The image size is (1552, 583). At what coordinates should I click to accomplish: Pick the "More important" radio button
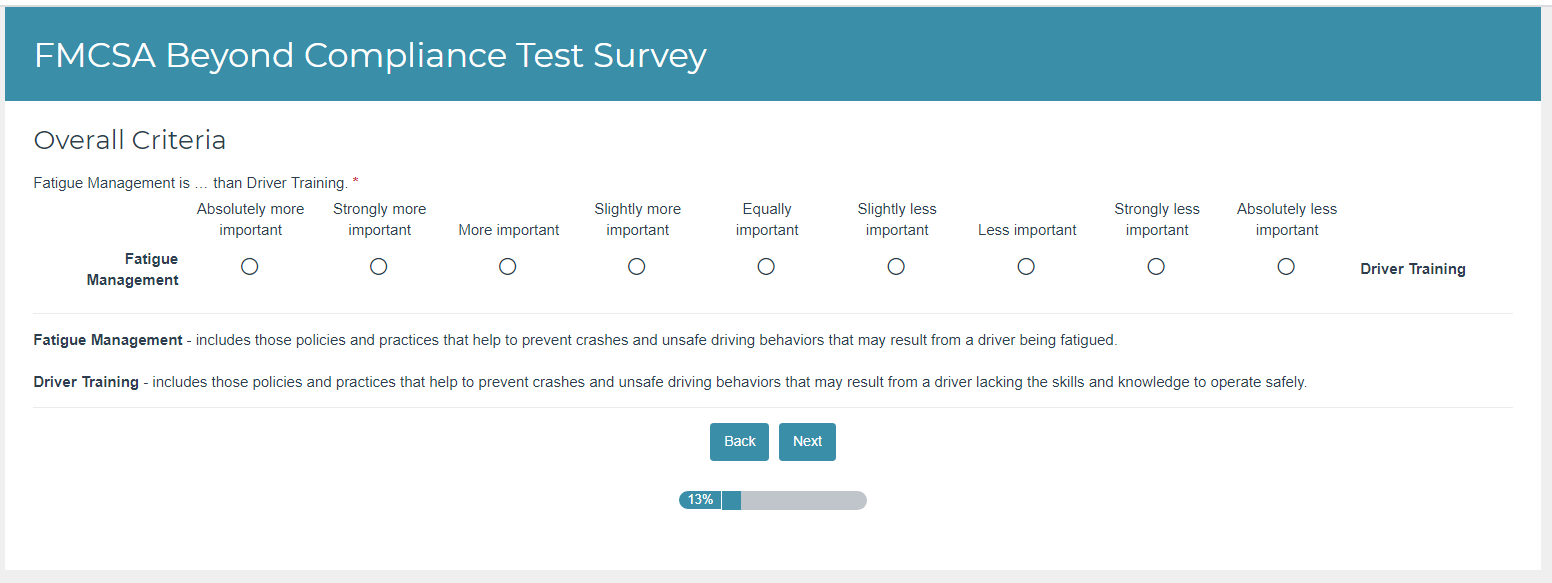coord(508,267)
